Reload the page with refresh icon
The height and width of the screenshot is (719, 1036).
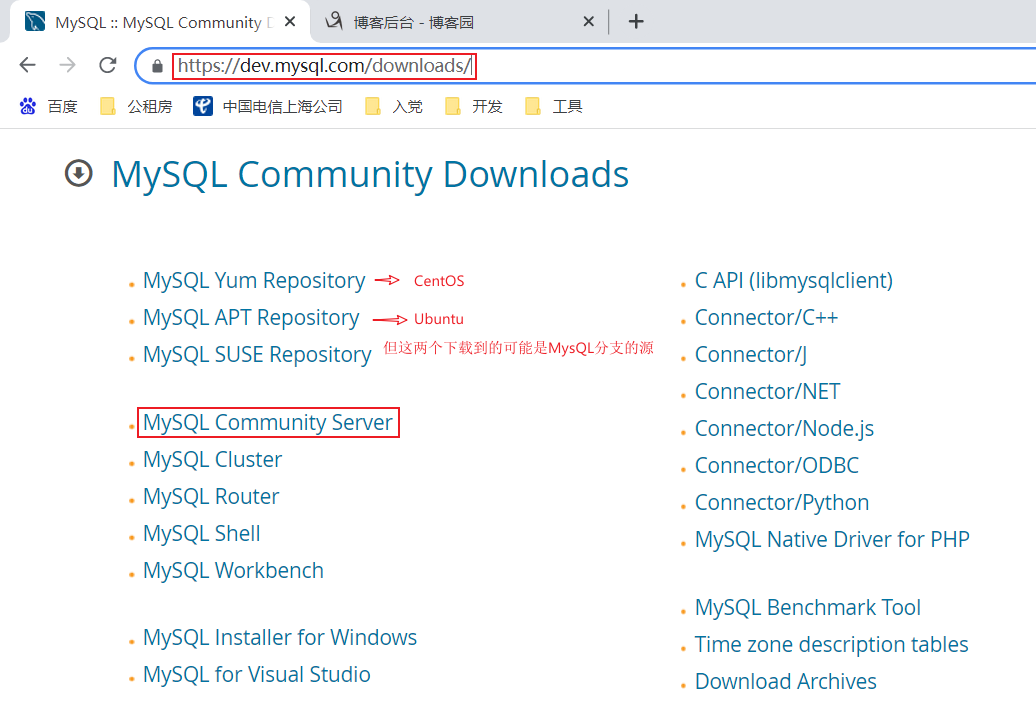click(x=108, y=65)
